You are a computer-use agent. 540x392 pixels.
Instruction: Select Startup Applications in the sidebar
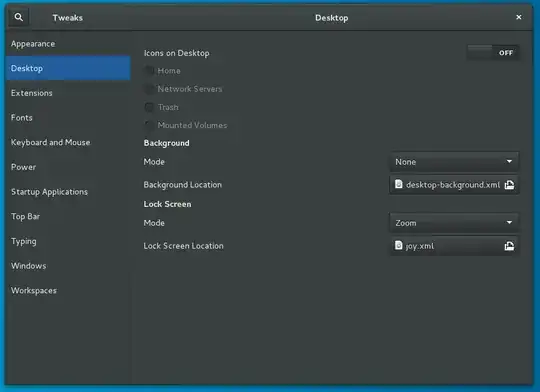coord(68,192)
